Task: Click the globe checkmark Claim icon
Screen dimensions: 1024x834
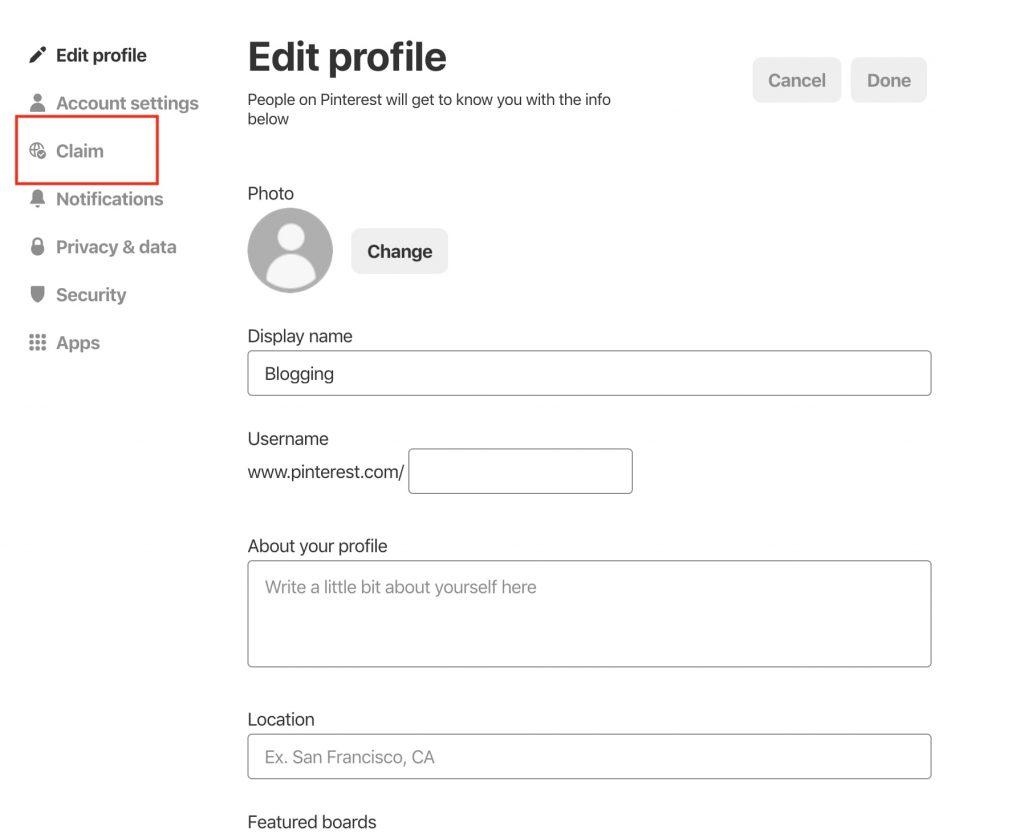Action: tap(38, 151)
